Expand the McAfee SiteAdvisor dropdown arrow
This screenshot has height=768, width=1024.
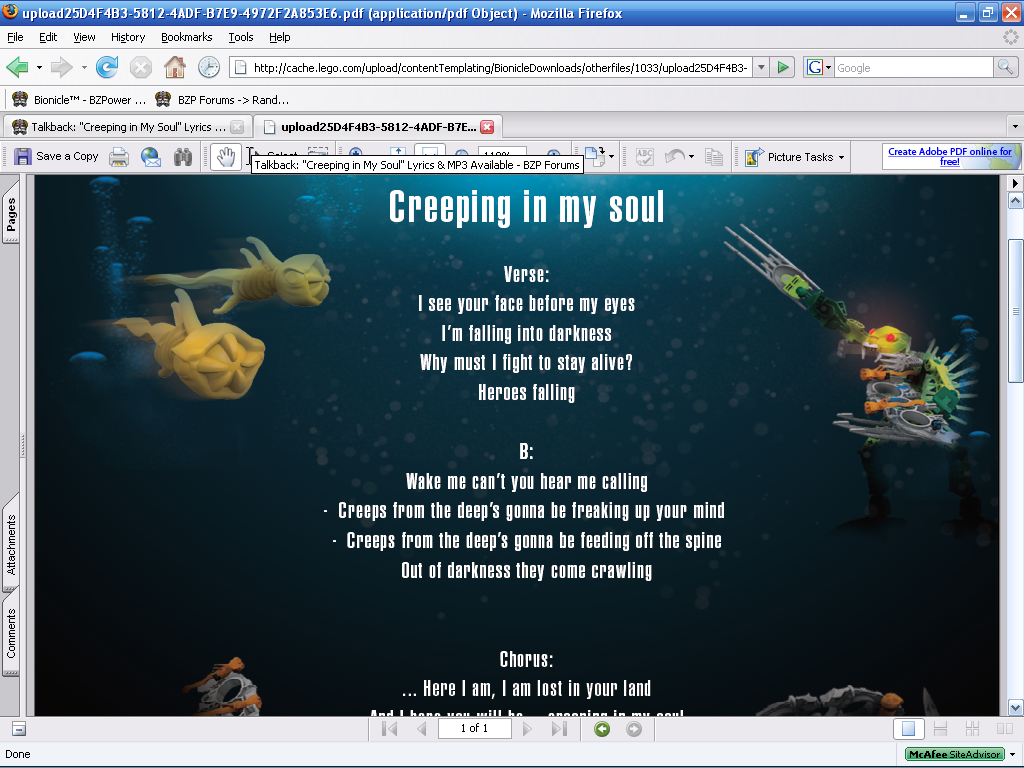tap(1013, 754)
